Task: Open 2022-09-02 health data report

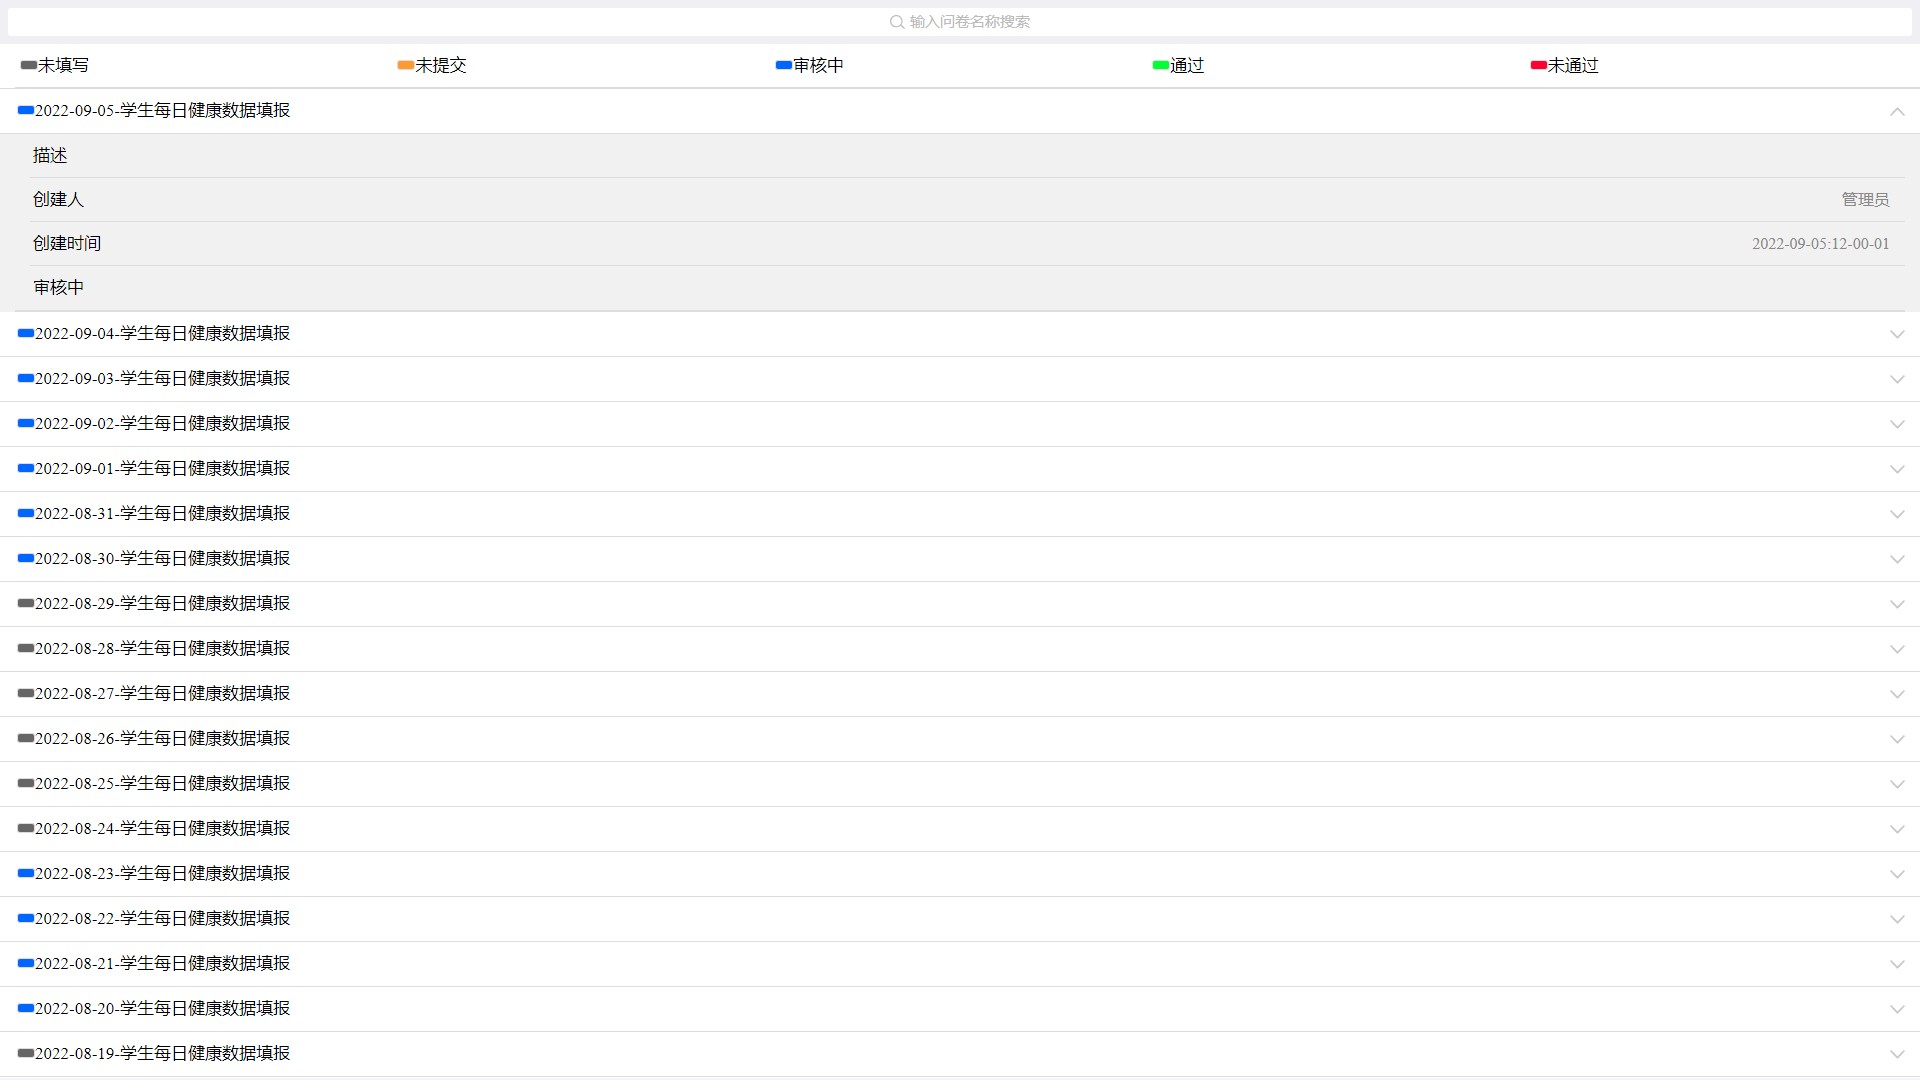Action: [162, 424]
